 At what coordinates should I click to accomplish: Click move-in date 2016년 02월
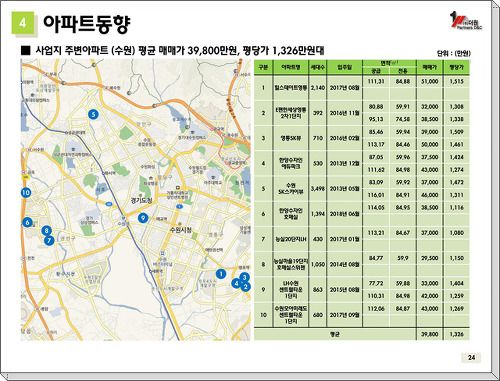pos(345,138)
